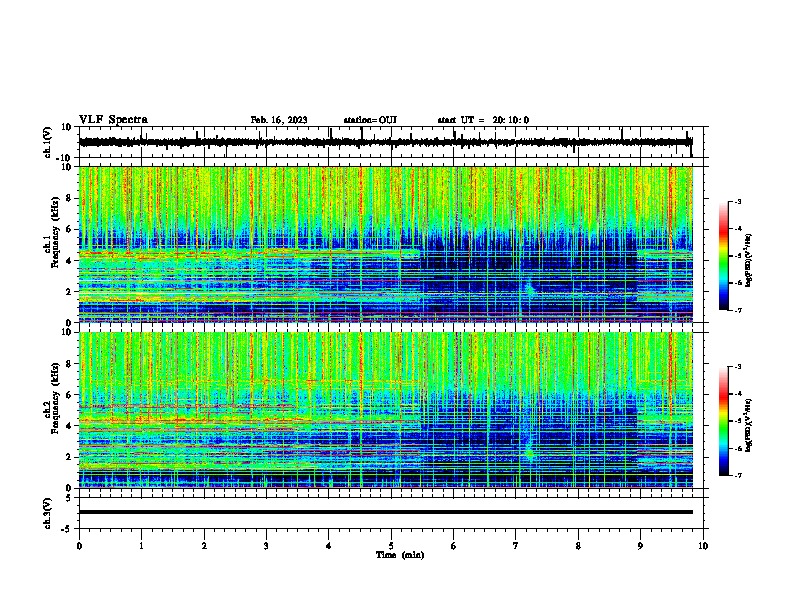
Task: Click the ch.1 voltage waveform trace
Action: [x=385, y=142]
